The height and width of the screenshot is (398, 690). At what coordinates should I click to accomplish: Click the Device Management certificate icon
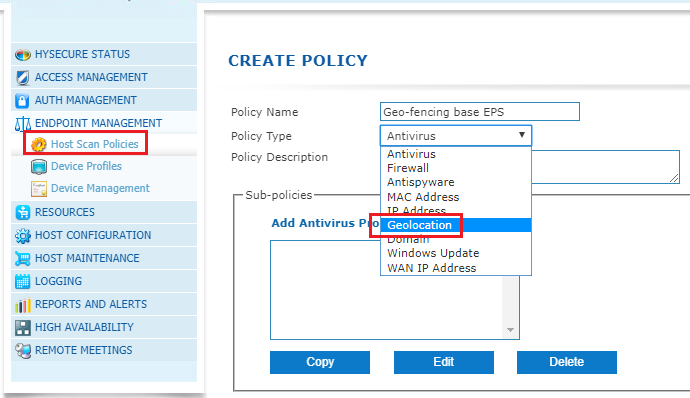click(x=39, y=188)
